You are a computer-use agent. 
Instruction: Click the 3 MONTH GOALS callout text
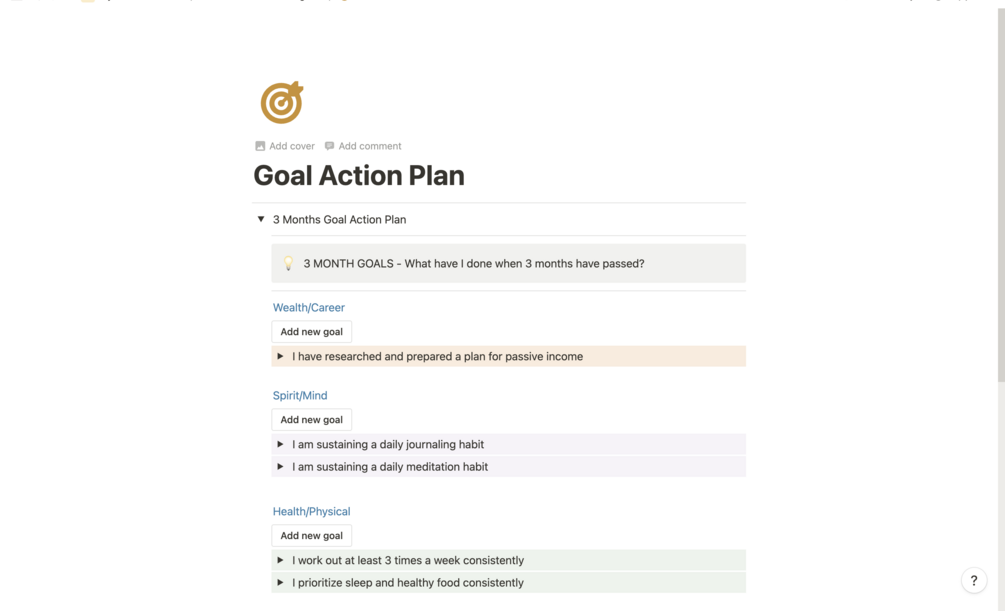point(473,264)
